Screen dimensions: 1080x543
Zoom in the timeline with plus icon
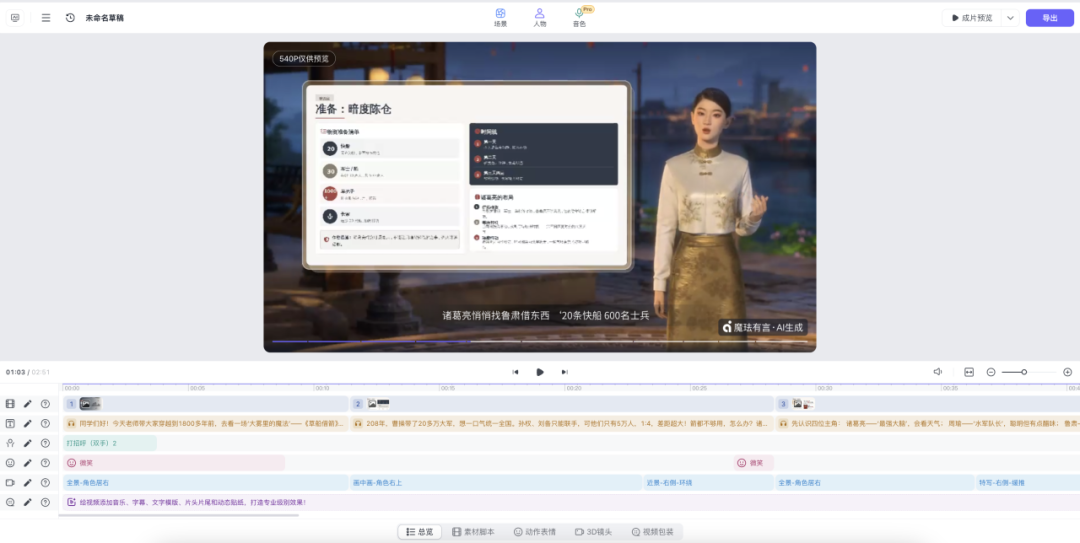tap(1068, 372)
